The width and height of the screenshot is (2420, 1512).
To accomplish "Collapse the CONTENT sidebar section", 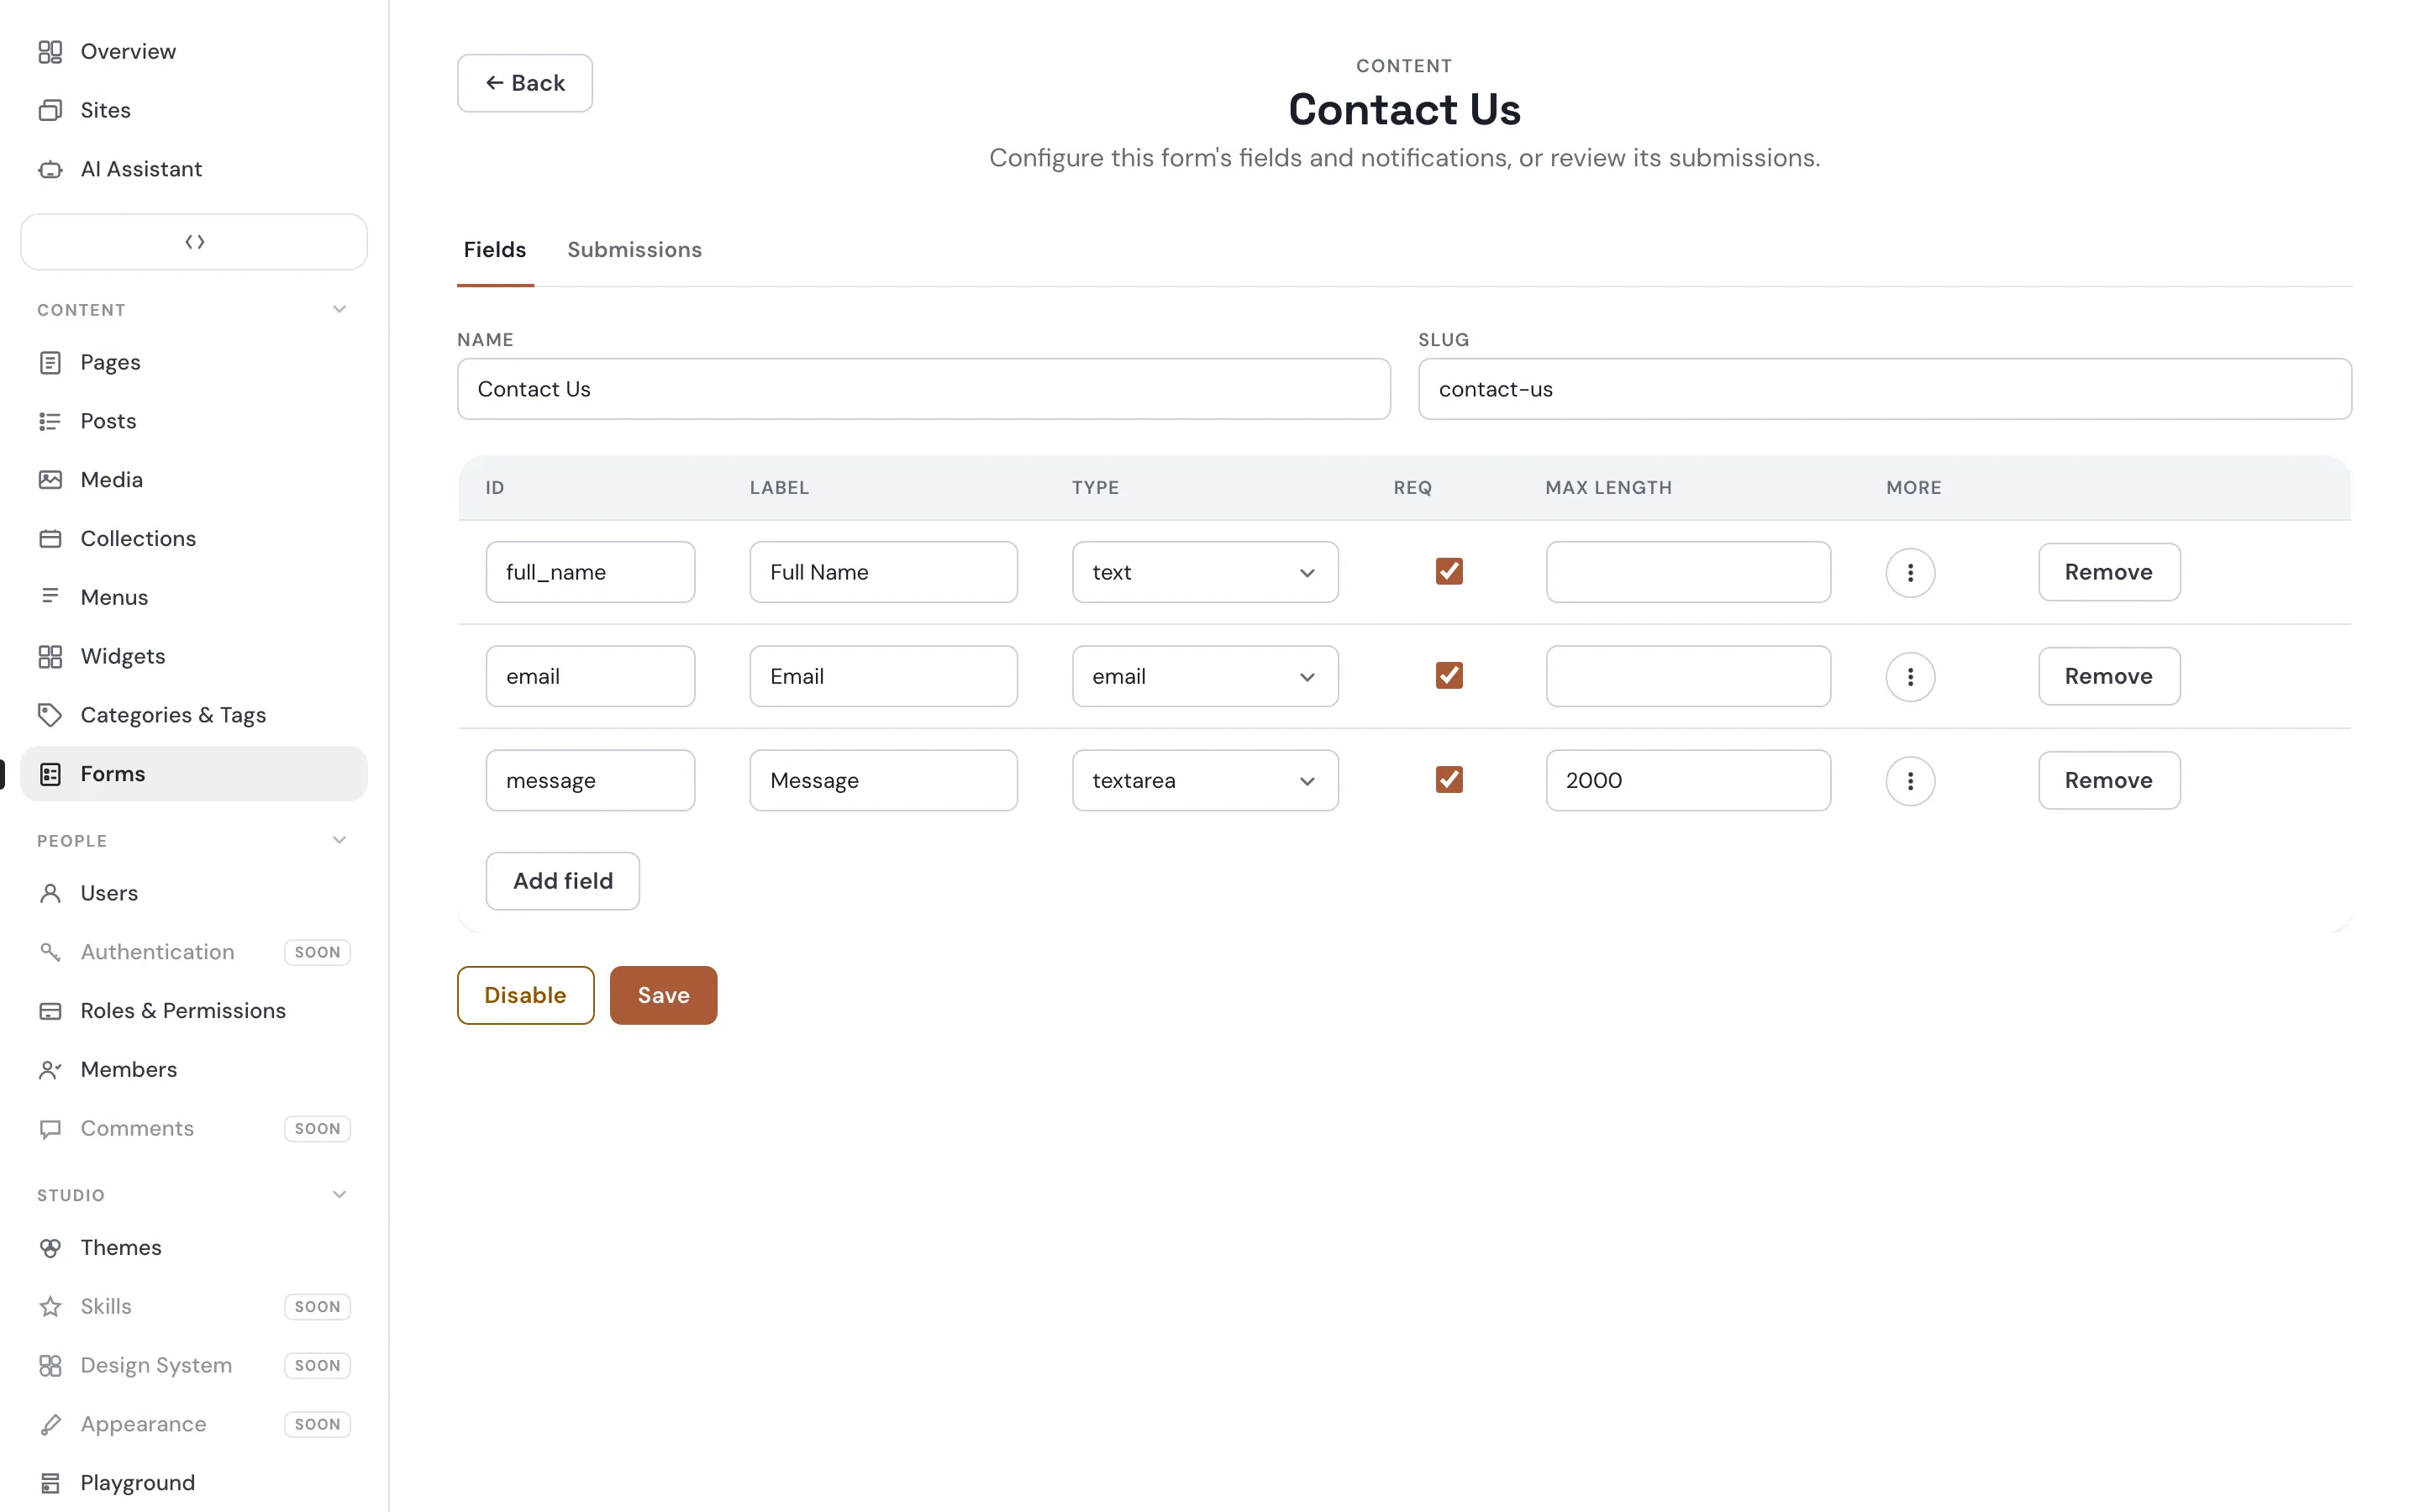I will tap(339, 310).
